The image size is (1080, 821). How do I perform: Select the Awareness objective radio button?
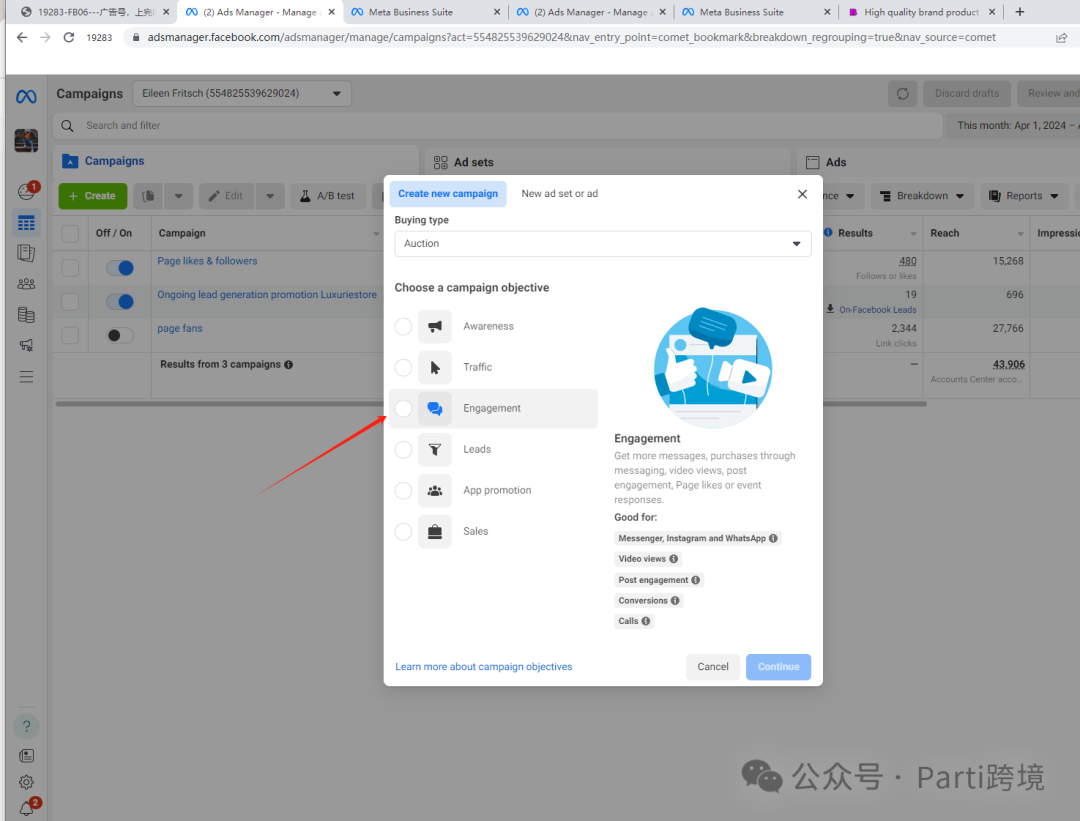tap(403, 326)
